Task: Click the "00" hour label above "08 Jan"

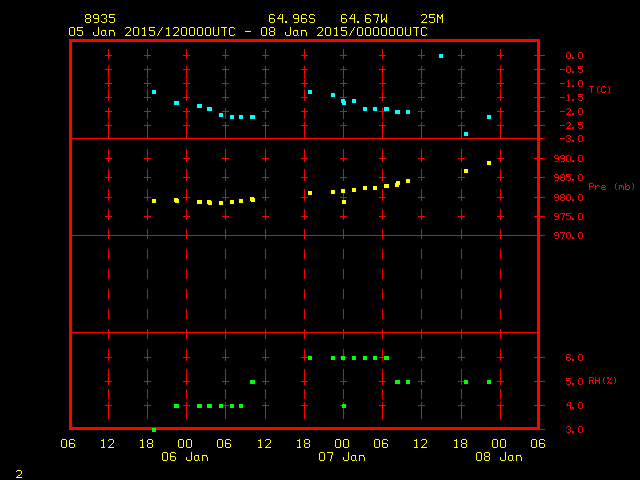Action: pos(499,444)
